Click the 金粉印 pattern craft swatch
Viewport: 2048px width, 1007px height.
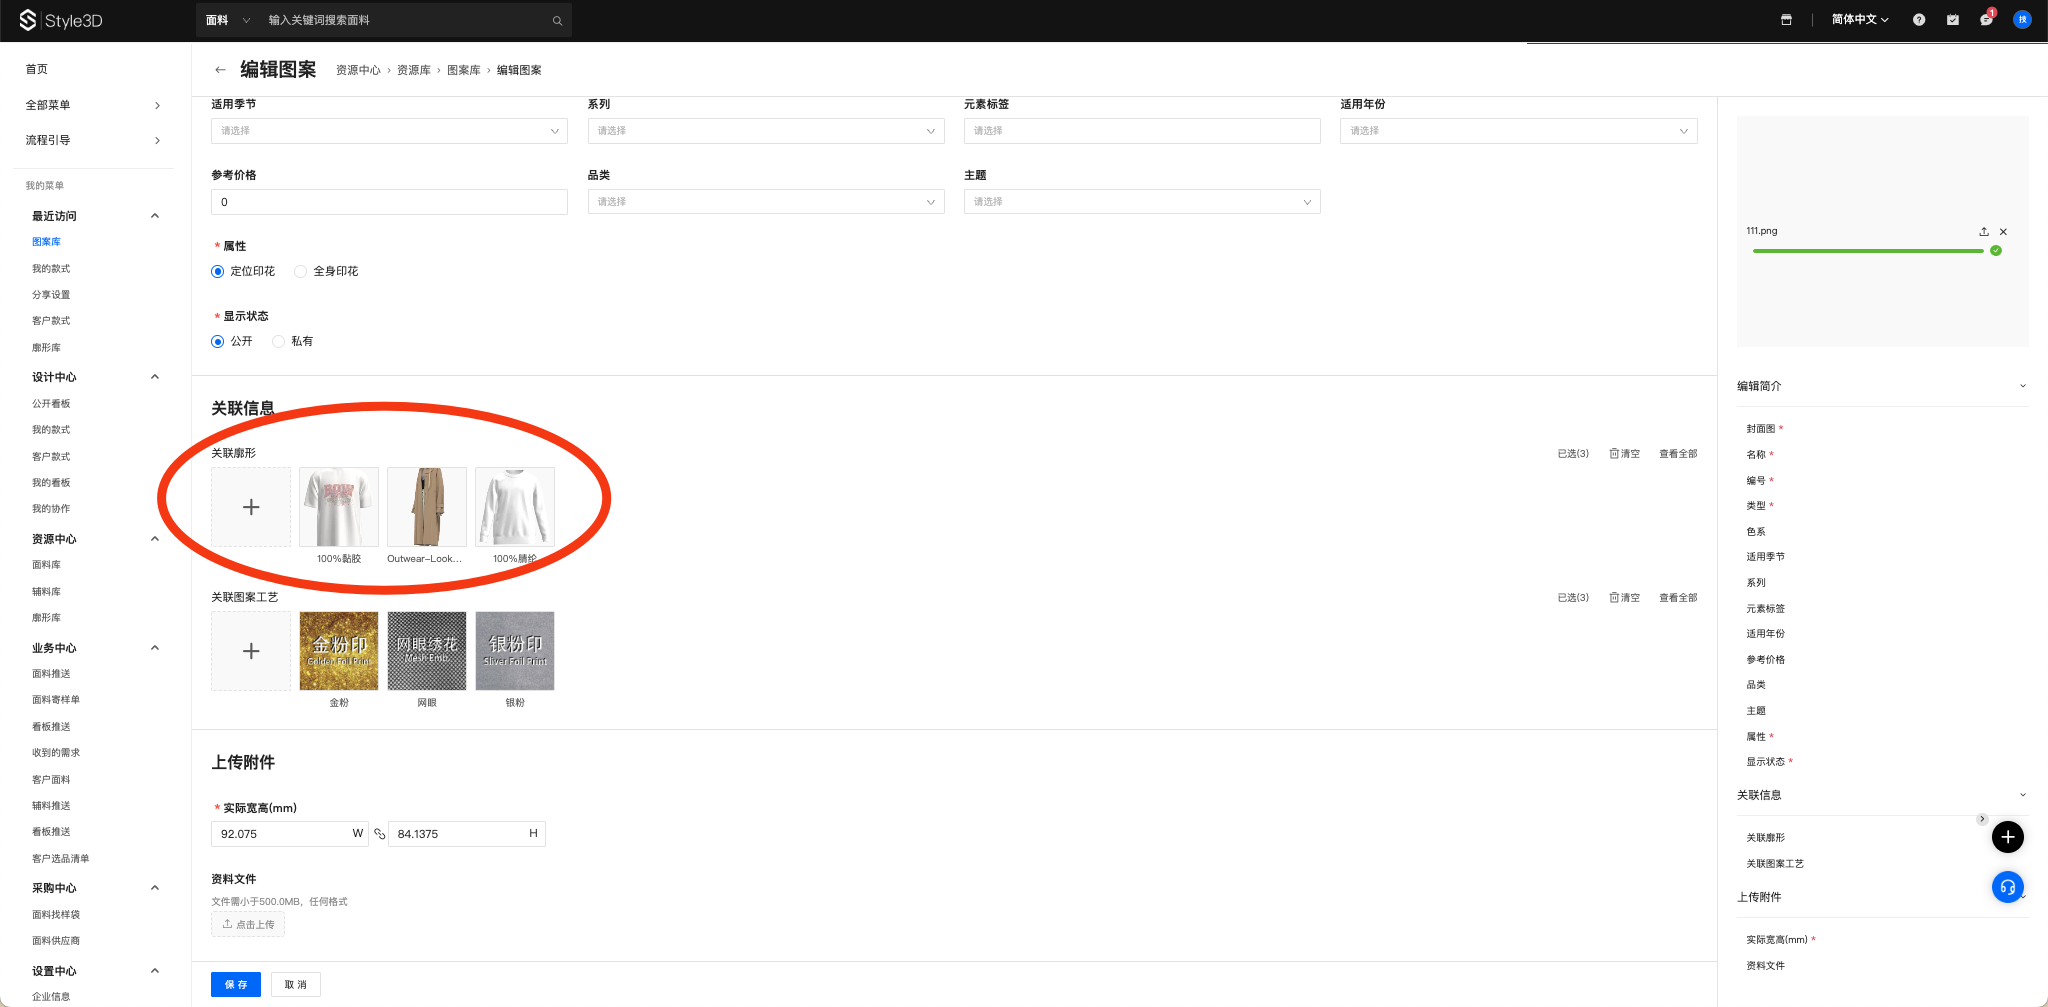point(339,651)
